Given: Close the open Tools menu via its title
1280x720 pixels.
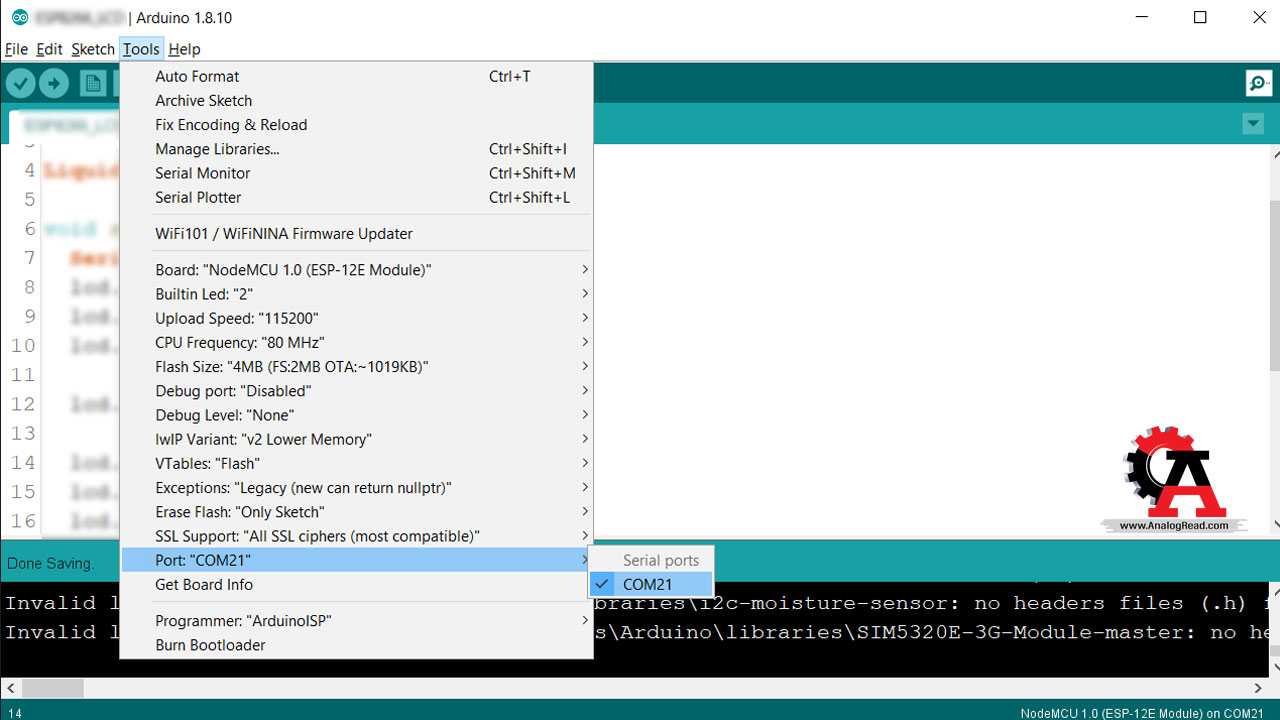Looking at the screenshot, I should click(141, 49).
